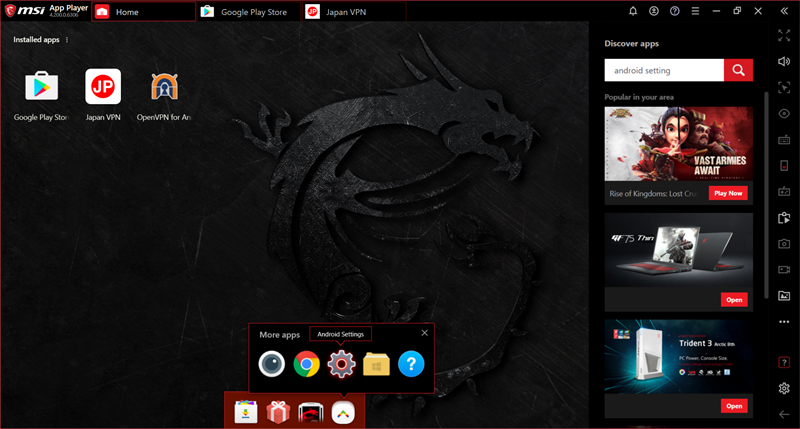Toggle fullscreen mode in the side toolbar
This screenshot has width=800, height=429.
pos(784,35)
